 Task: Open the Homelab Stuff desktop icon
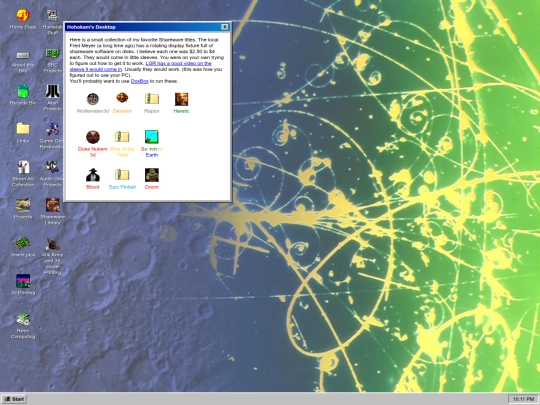52,22
